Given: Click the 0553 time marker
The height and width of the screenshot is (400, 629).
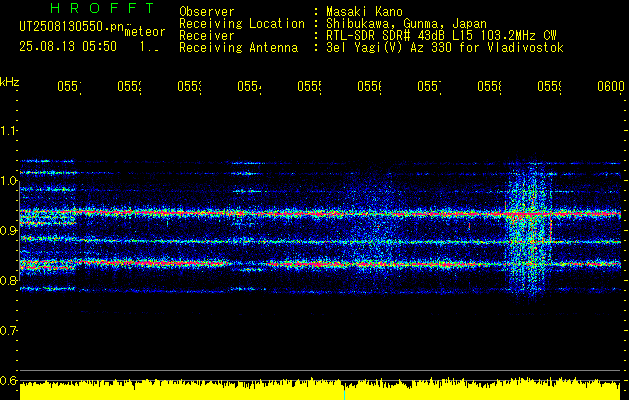Looking at the screenshot, I should (x=189, y=86).
